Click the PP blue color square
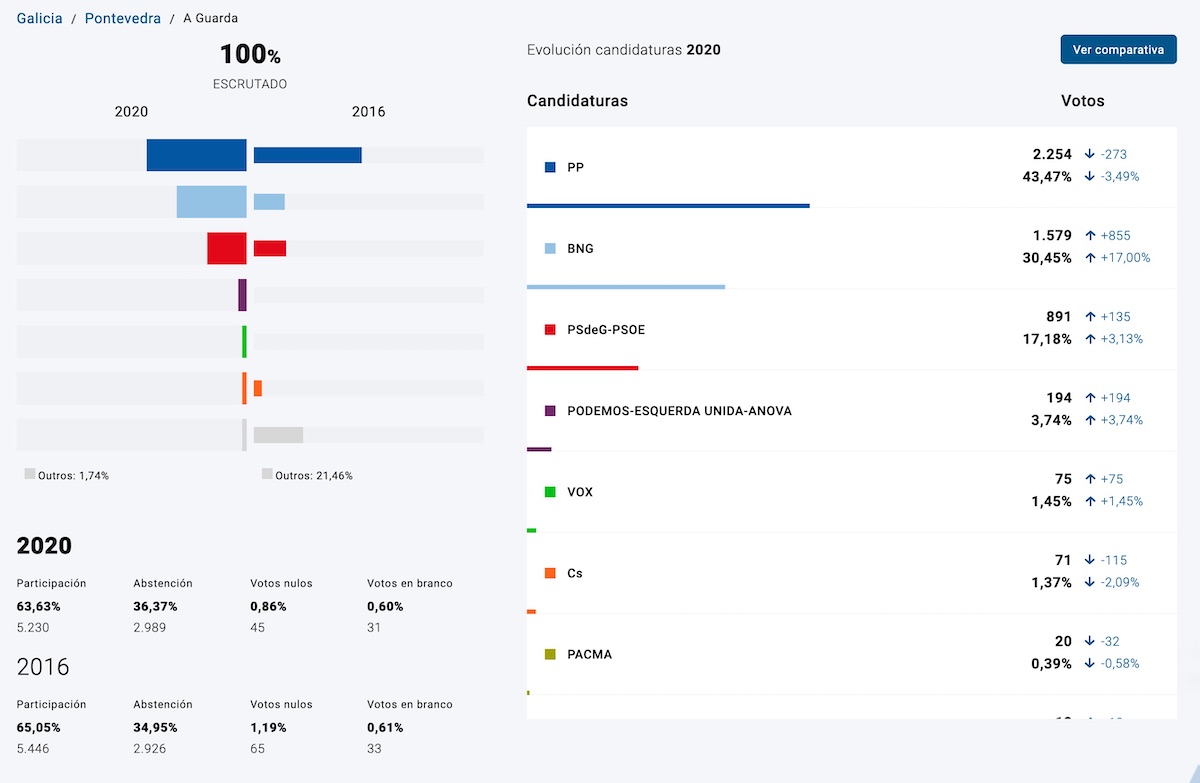Image resolution: width=1200 pixels, height=783 pixels. 550,168
